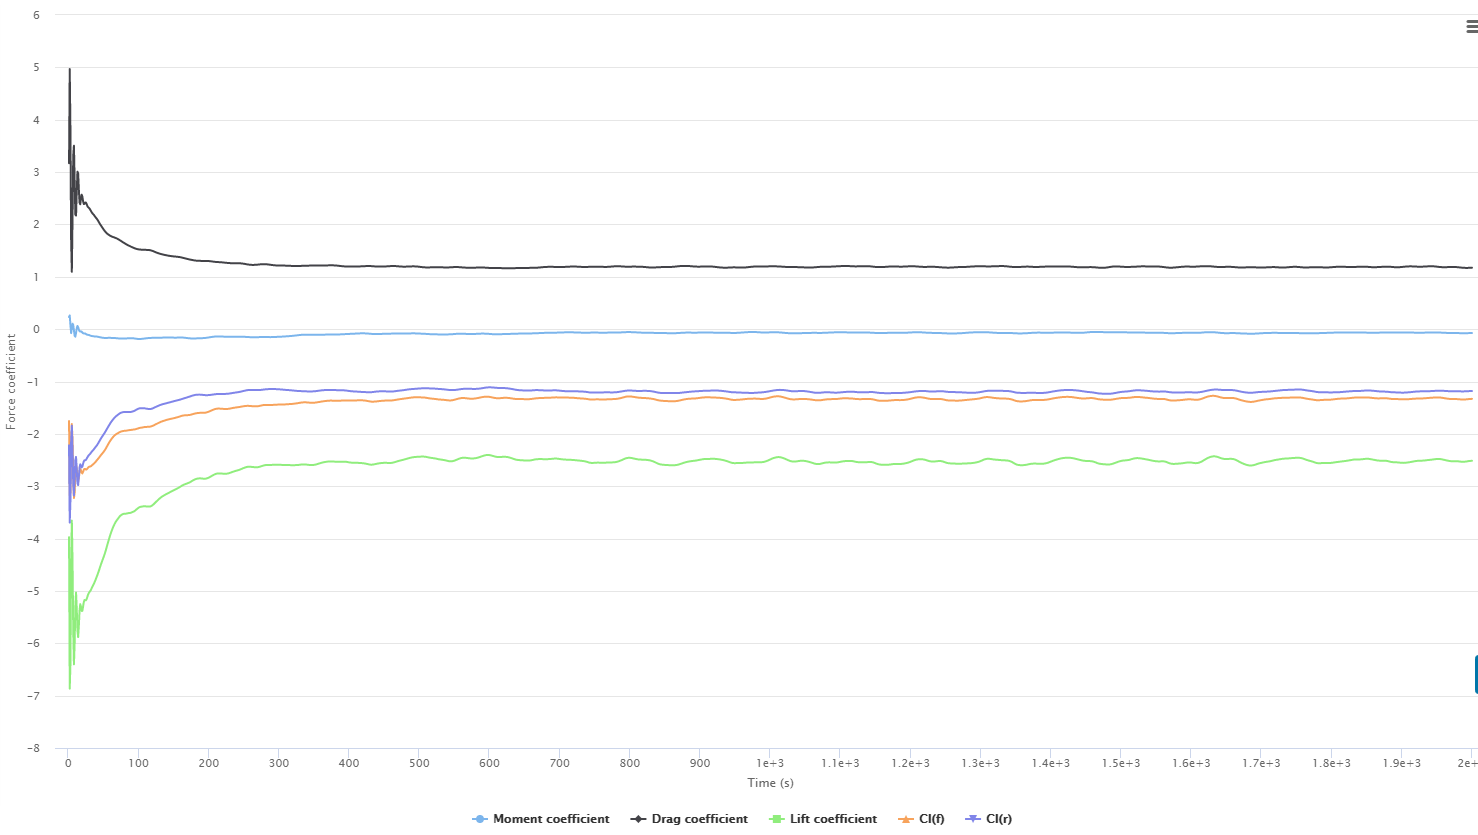Image resolution: width=1478 pixels, height=835 pixels.
Task: Click the purple inverted triangle Cl(r) legend marker
Action: click(x=972, y=819)
